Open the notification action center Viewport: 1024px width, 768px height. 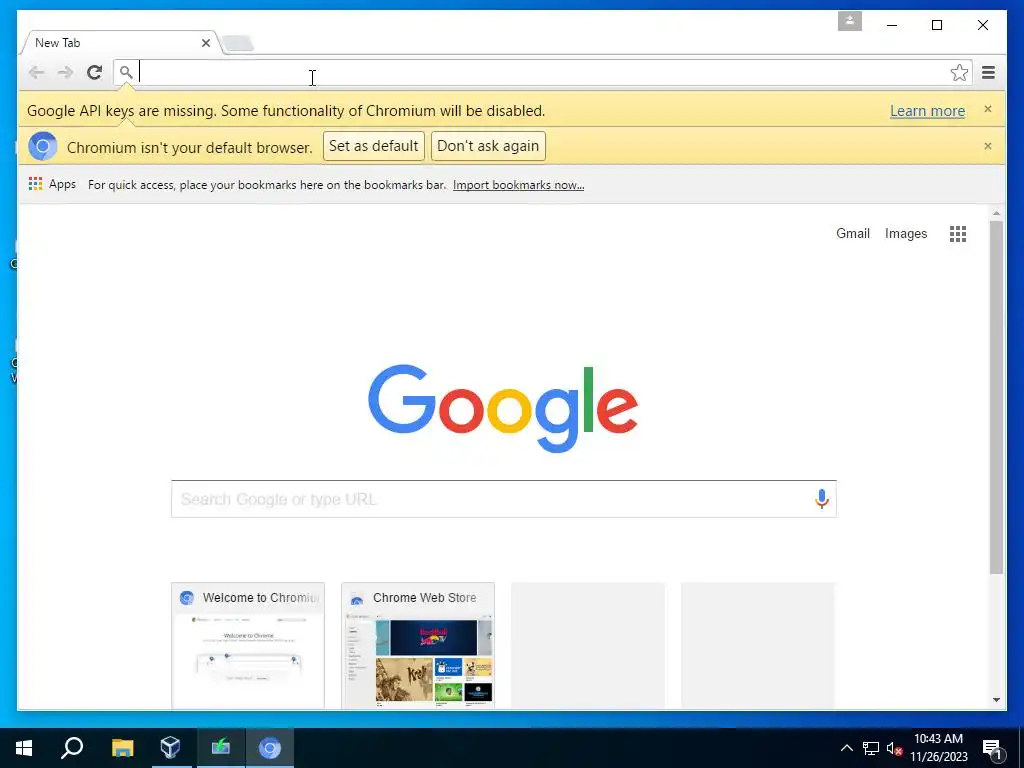click(x=993, y=748)
